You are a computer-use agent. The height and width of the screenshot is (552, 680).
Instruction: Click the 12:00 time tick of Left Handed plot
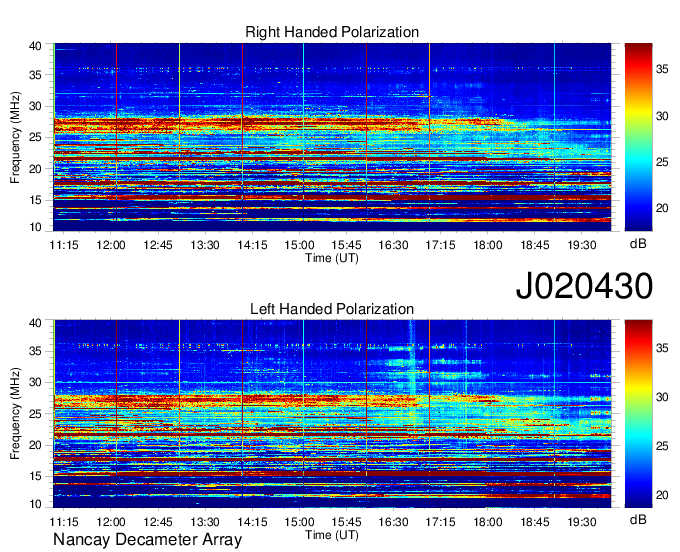coord(111,522)
